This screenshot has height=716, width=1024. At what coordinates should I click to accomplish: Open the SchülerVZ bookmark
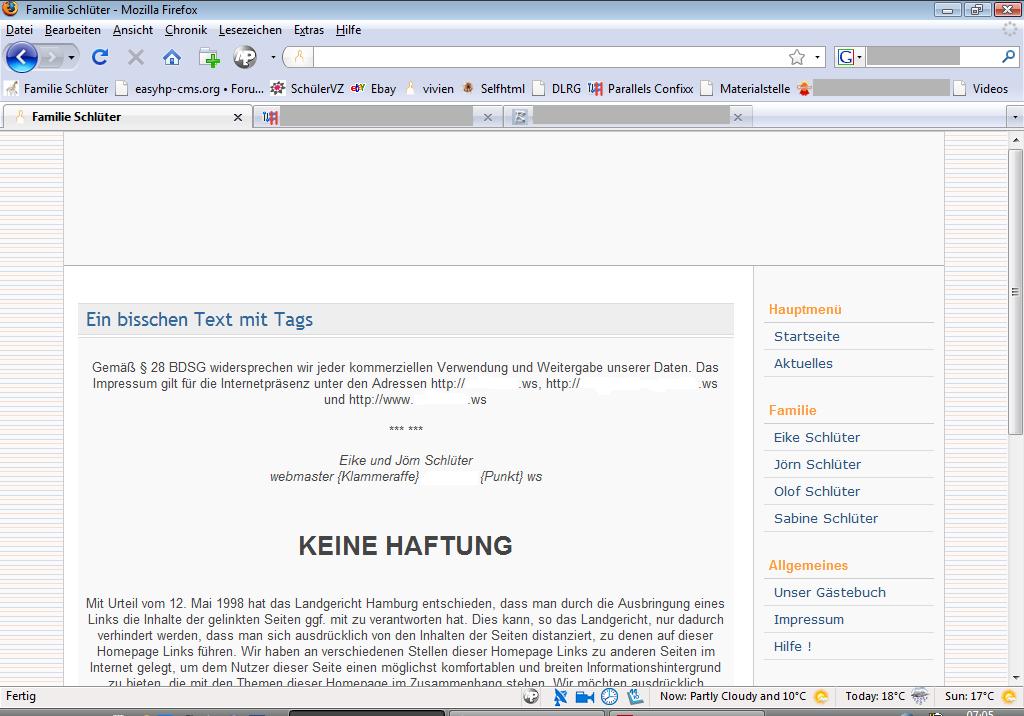(x=316, y=88)
